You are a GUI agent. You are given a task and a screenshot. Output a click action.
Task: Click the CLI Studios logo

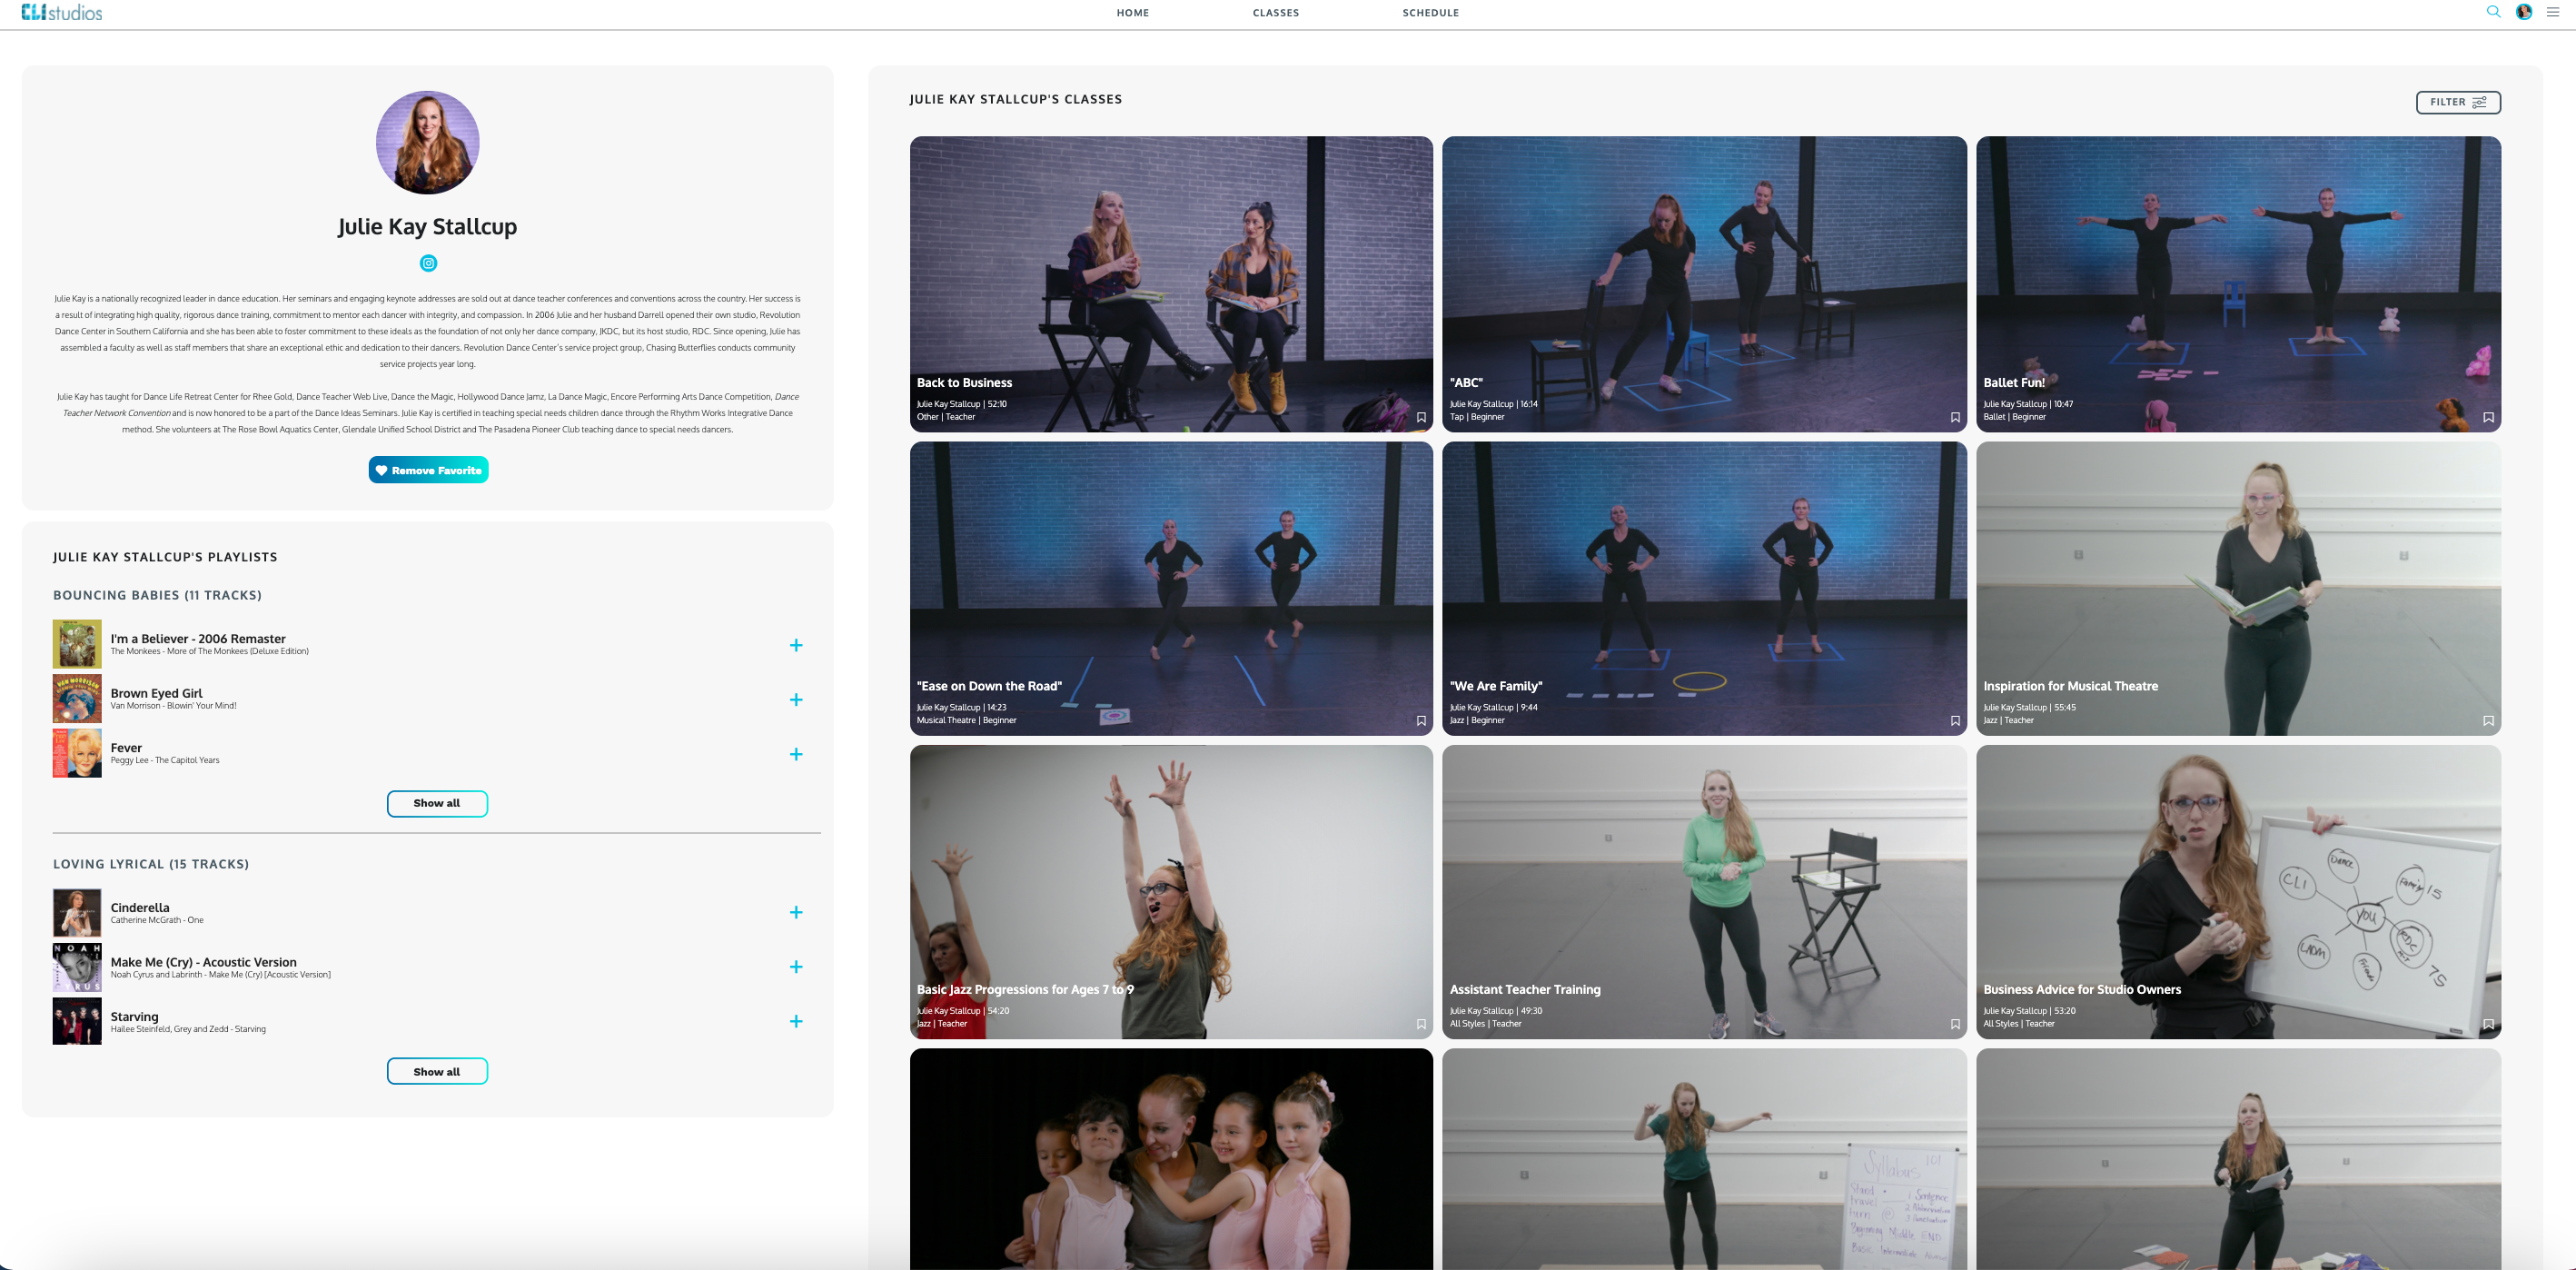pos(61,12)
